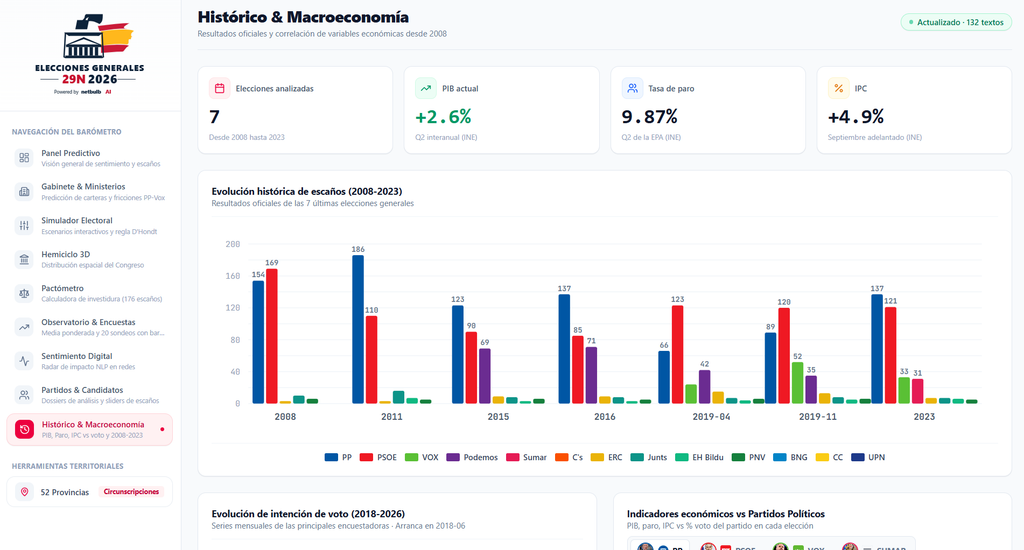1024x550 pixels.
Task: Click the Pactómetro scales icon
Action: click(x=24, y=293)
